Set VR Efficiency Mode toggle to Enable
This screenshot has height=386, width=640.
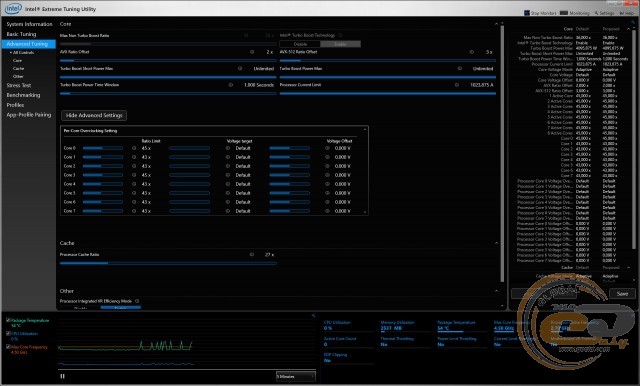coord(120,308)
